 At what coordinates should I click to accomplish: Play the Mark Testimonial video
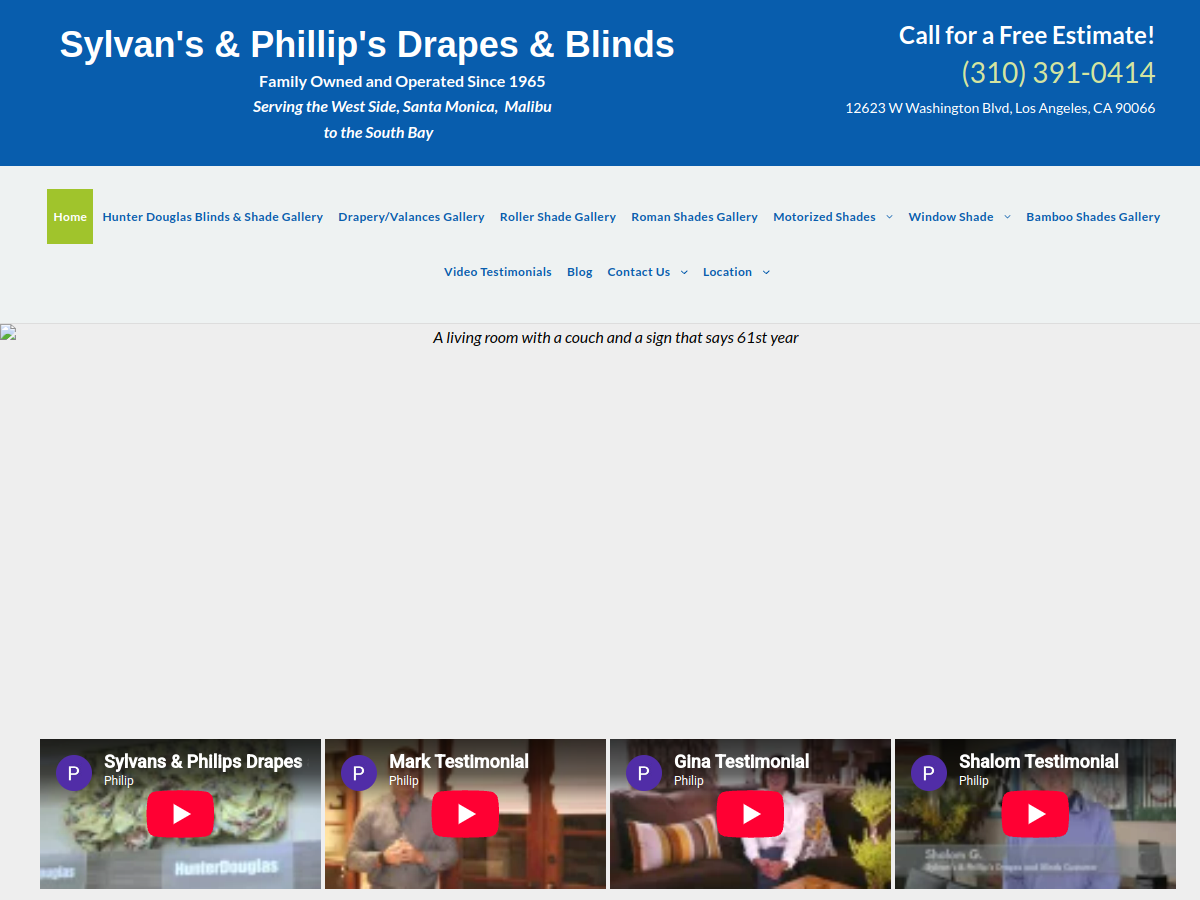click(x=465, y=814)
